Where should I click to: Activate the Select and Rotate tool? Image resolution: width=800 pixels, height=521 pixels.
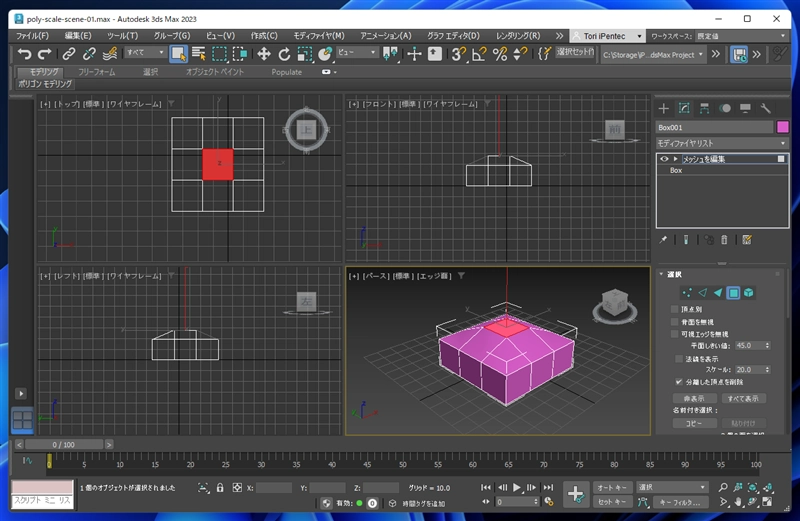tap(284, 54)
